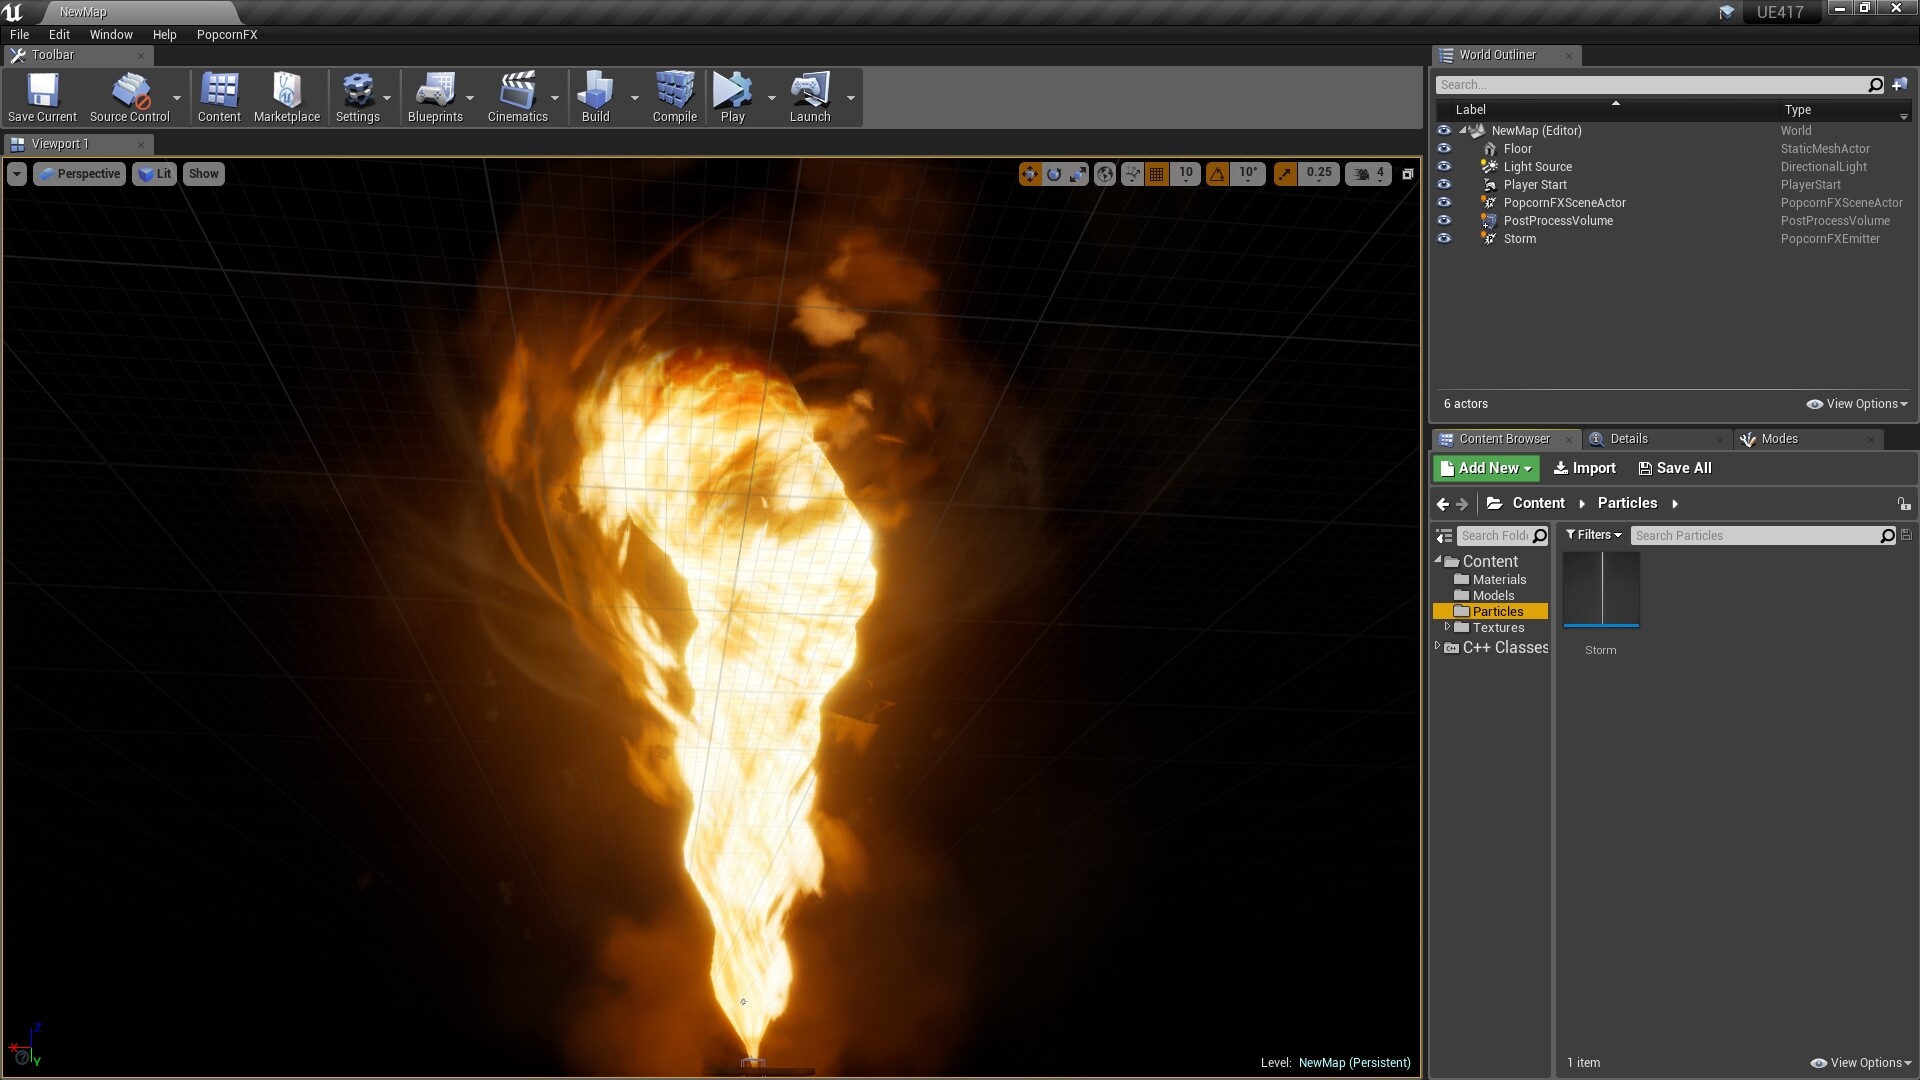Open the View Options dropdown in World Outliner
The image size is (1920, 1080).
pos(1857,403)
